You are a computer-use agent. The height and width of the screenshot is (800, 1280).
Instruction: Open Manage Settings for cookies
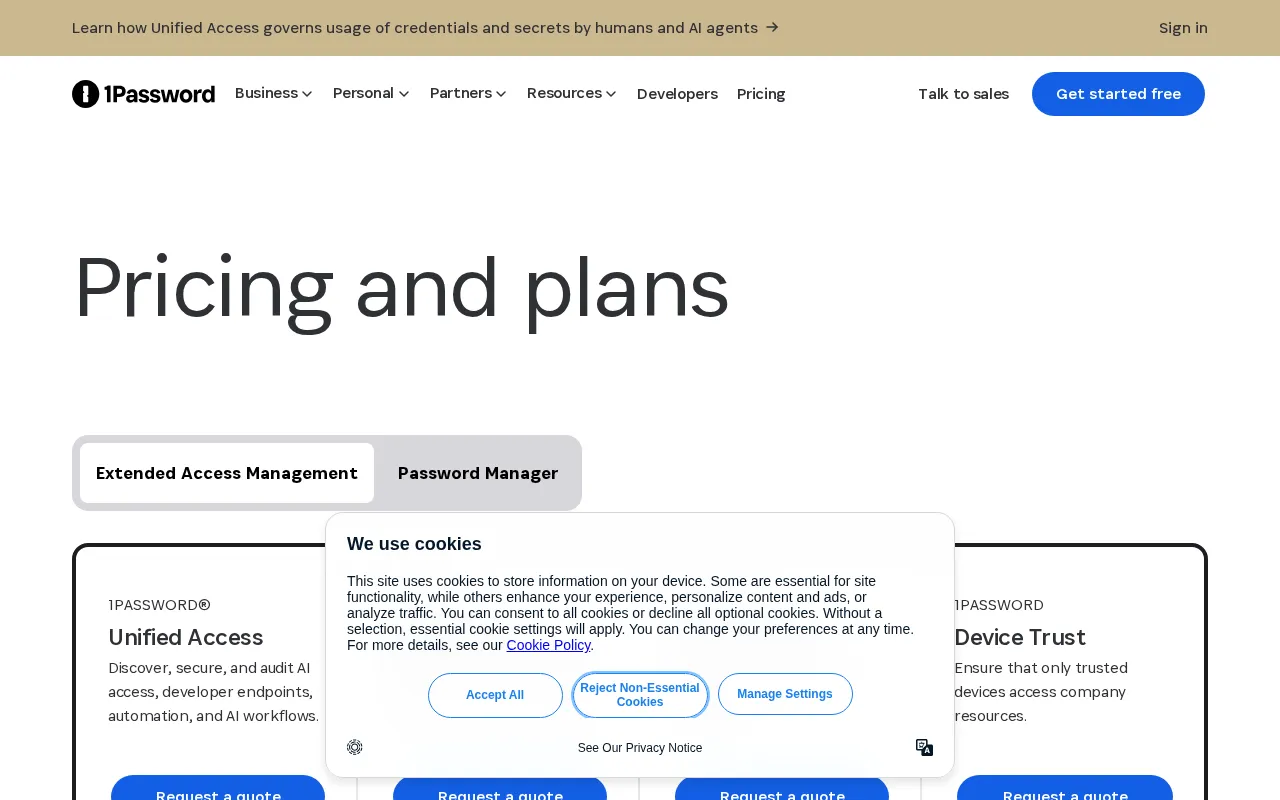(785, 695)
